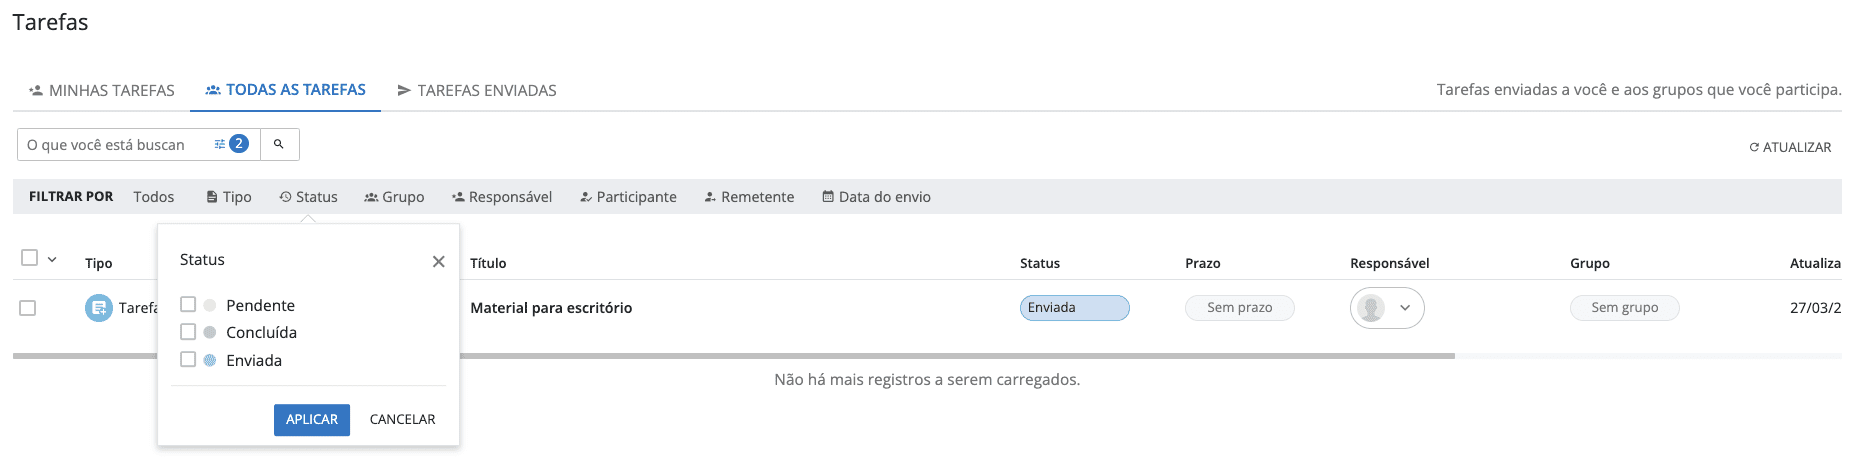Close the Status filter popup

coord(438,262)
